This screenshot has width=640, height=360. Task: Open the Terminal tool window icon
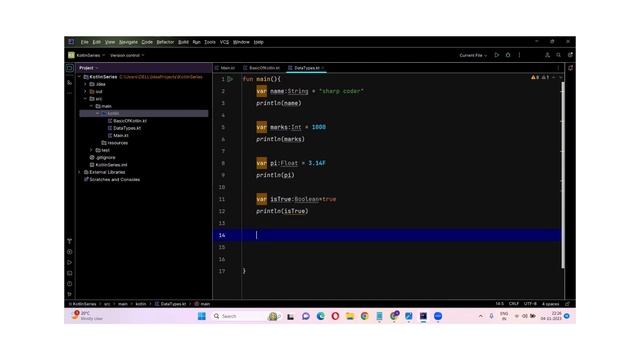tap(70, 273)
